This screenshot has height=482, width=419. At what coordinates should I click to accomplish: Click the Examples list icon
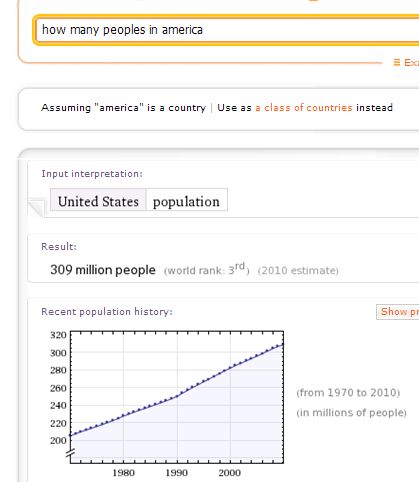(397, 62)
